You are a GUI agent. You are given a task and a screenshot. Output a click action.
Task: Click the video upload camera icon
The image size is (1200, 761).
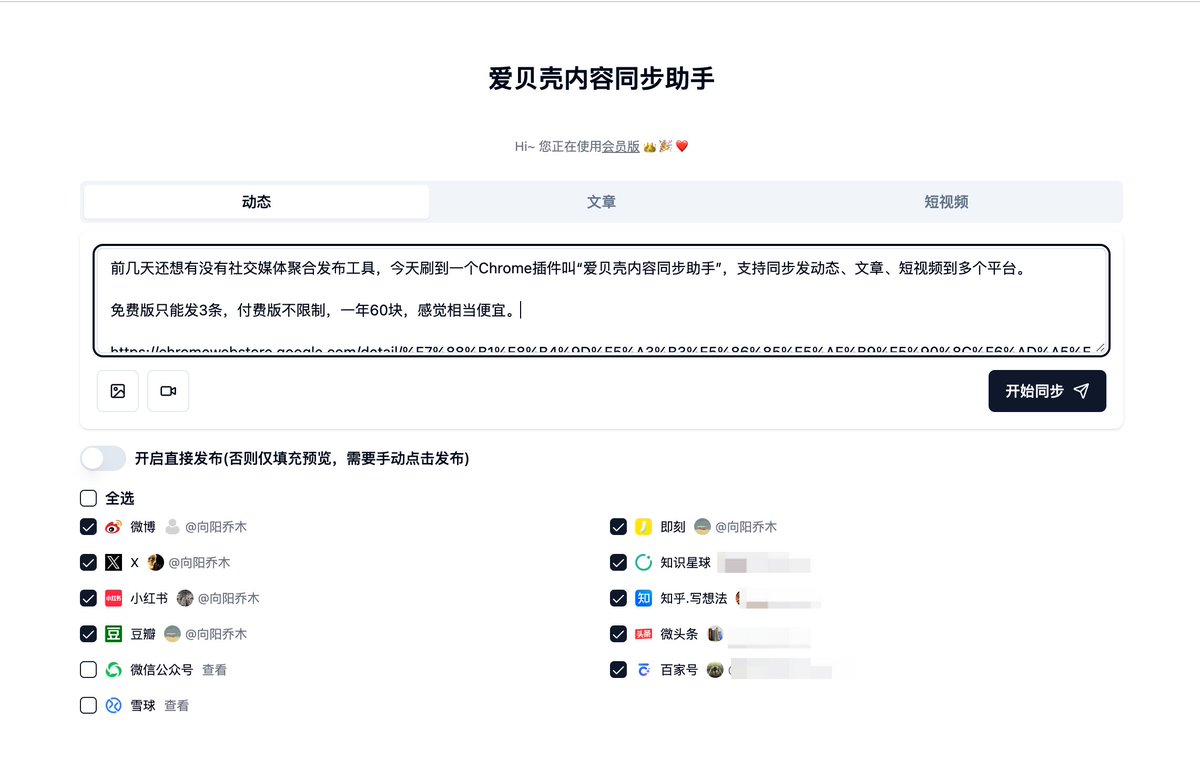pos(168,391)
